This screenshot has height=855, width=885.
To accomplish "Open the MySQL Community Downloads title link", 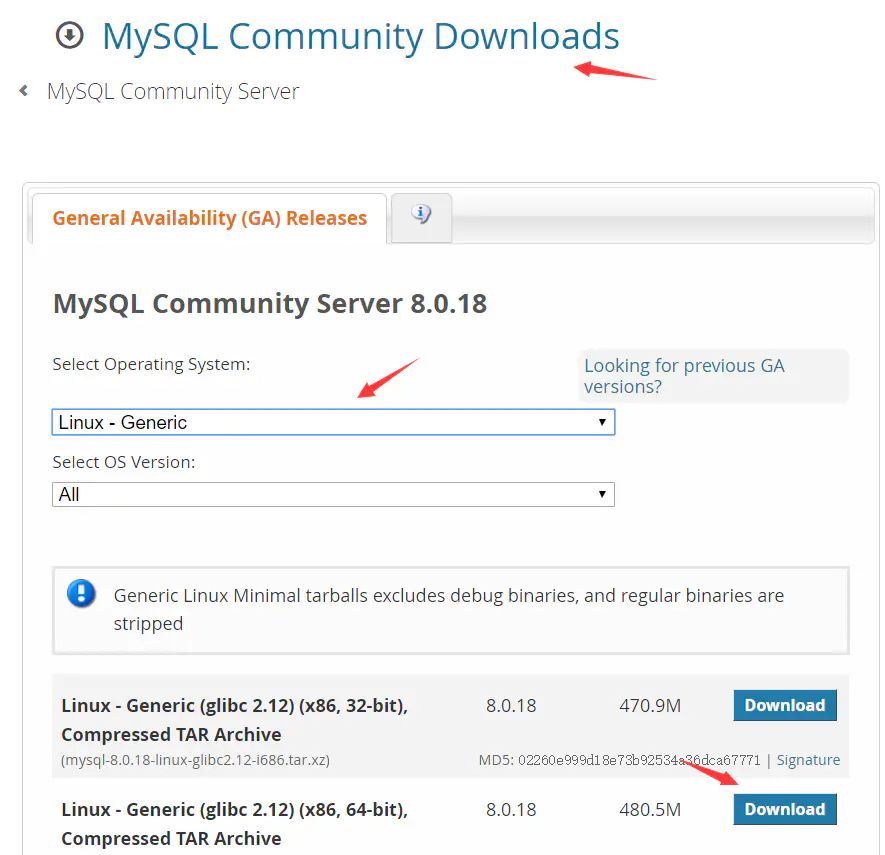I will tap(361, 38).
